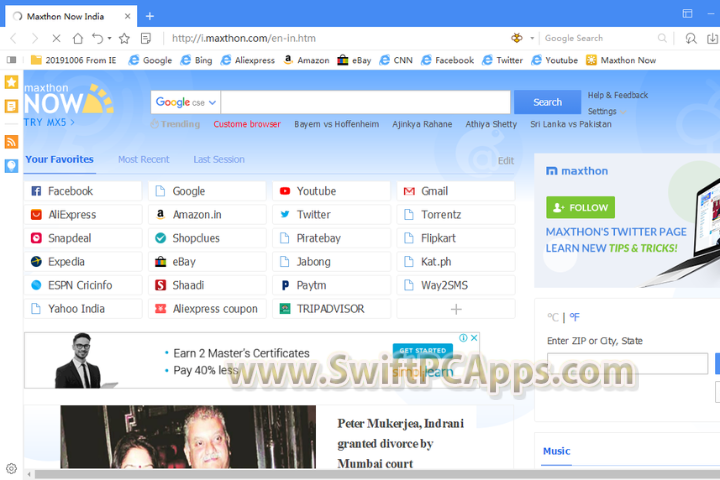Expand the extension dropdown arrow by search box
The height and width of the screenshot is (480, 720).
(532, 38)
